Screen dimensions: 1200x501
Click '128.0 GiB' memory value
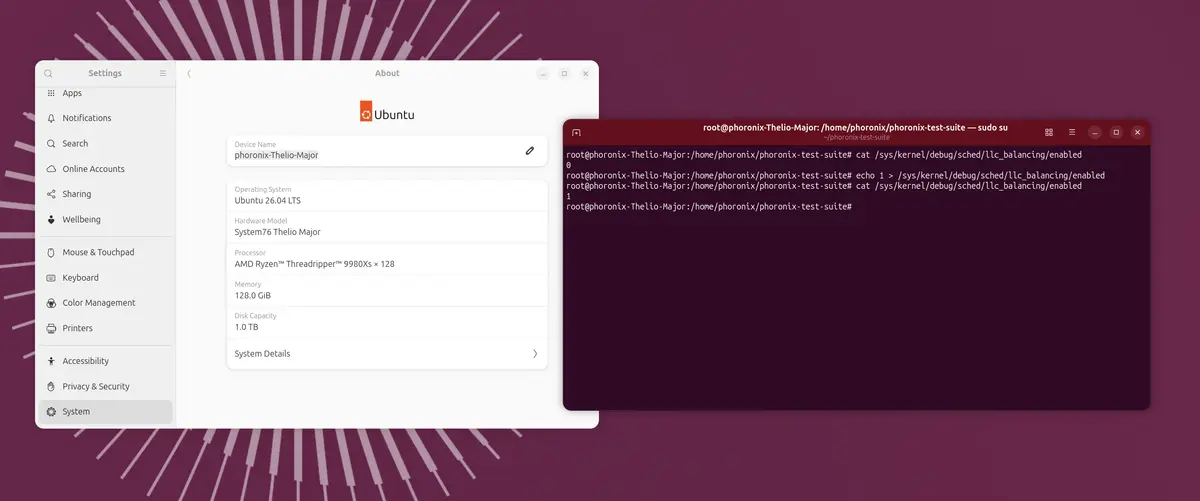(x=253, y=296)
